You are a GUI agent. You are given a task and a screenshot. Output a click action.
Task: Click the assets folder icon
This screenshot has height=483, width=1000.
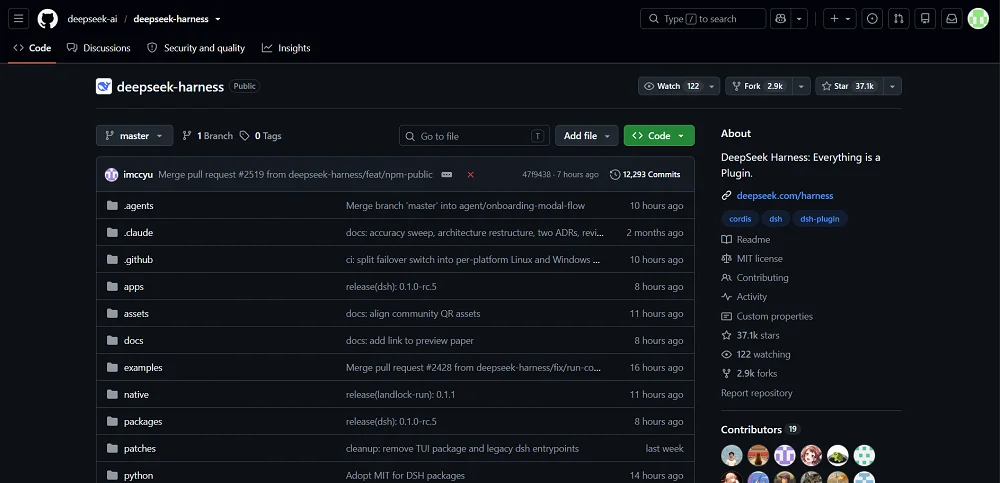point(112,313)
